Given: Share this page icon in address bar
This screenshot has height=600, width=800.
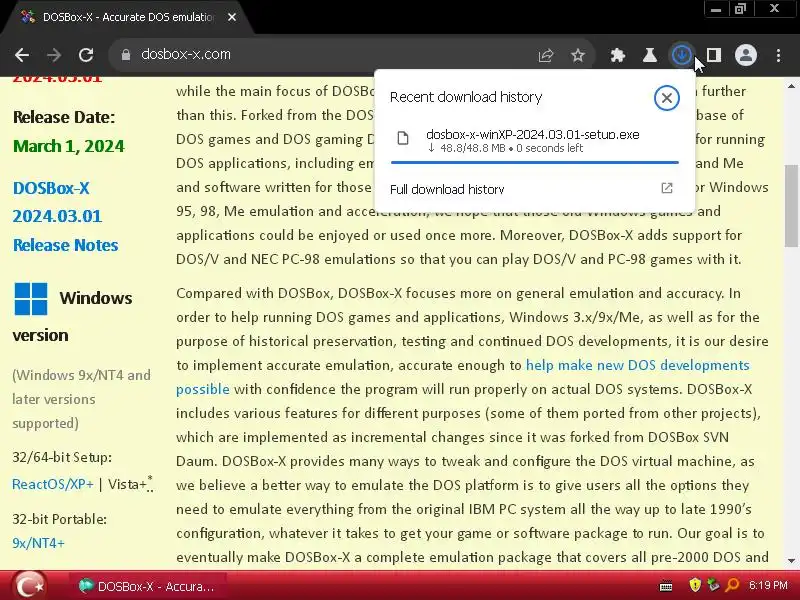Looking at the screenshot, I should coord(546,55).
